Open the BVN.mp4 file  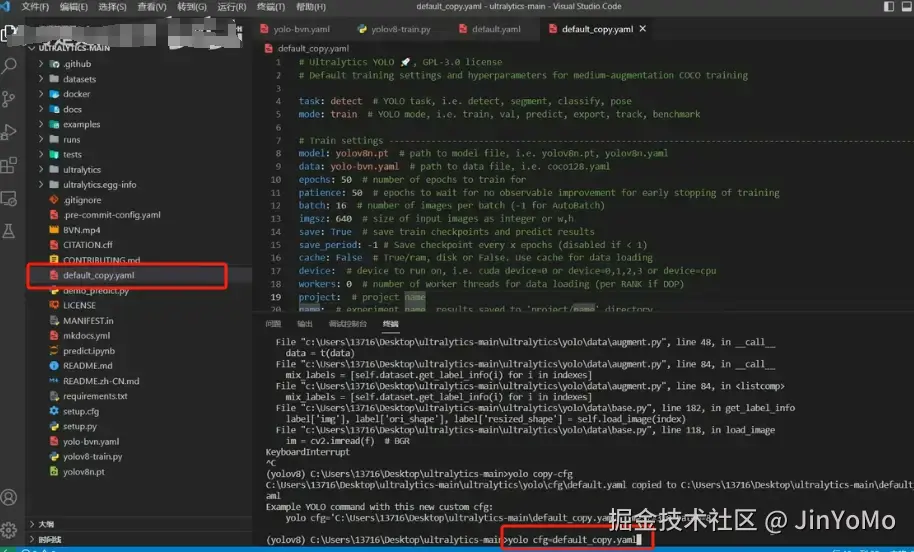click(x=82, y=230)
